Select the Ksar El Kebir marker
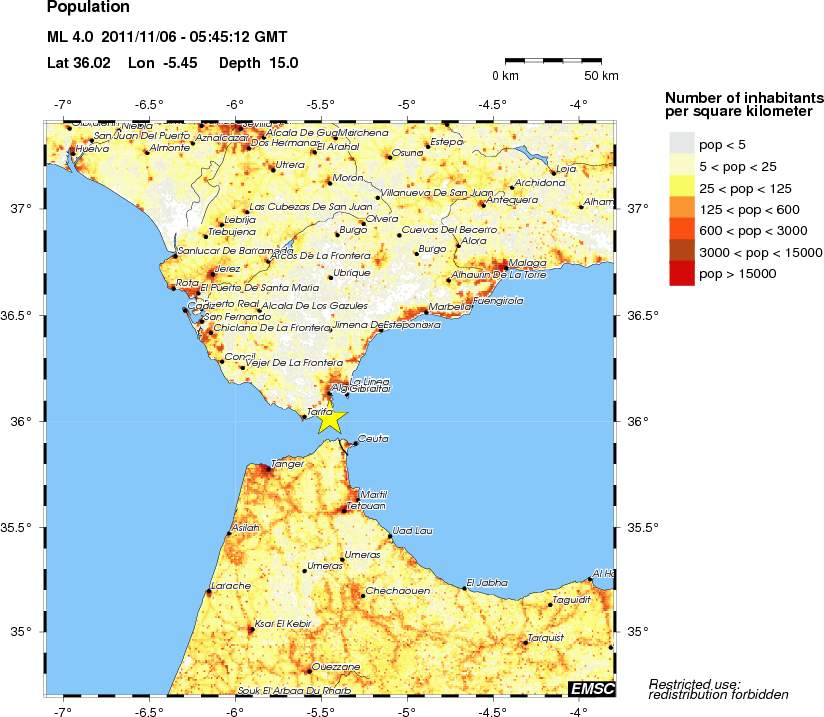 coord(250,629)
